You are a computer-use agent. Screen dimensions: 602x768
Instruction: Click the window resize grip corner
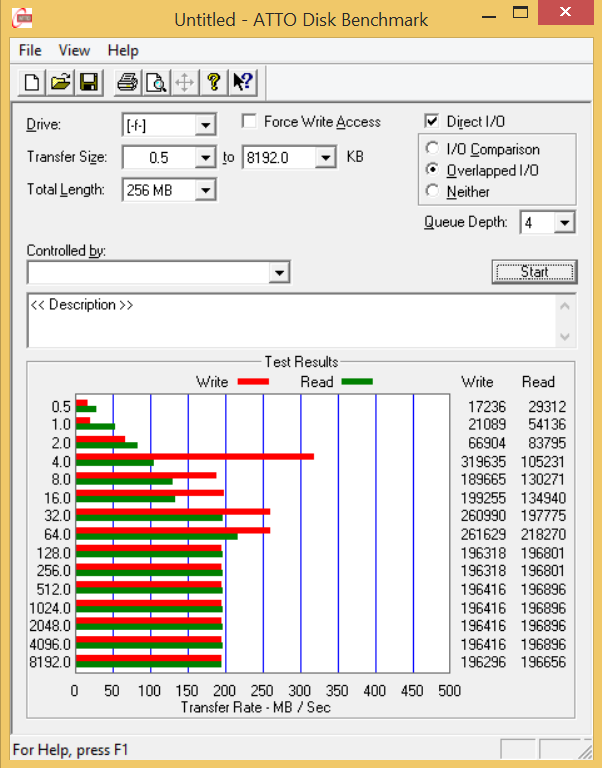click(x=585, y=750)
